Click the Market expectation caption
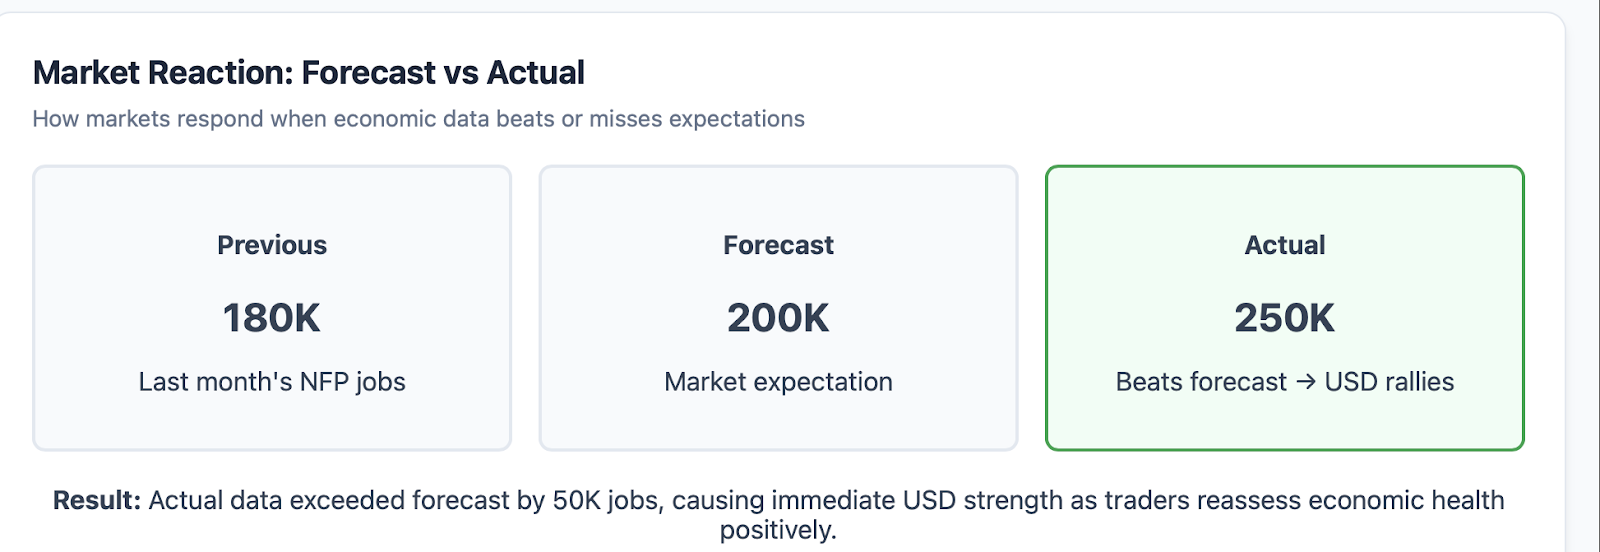The height and width of the screenshot is (552, 1600). tap(778, 382)
